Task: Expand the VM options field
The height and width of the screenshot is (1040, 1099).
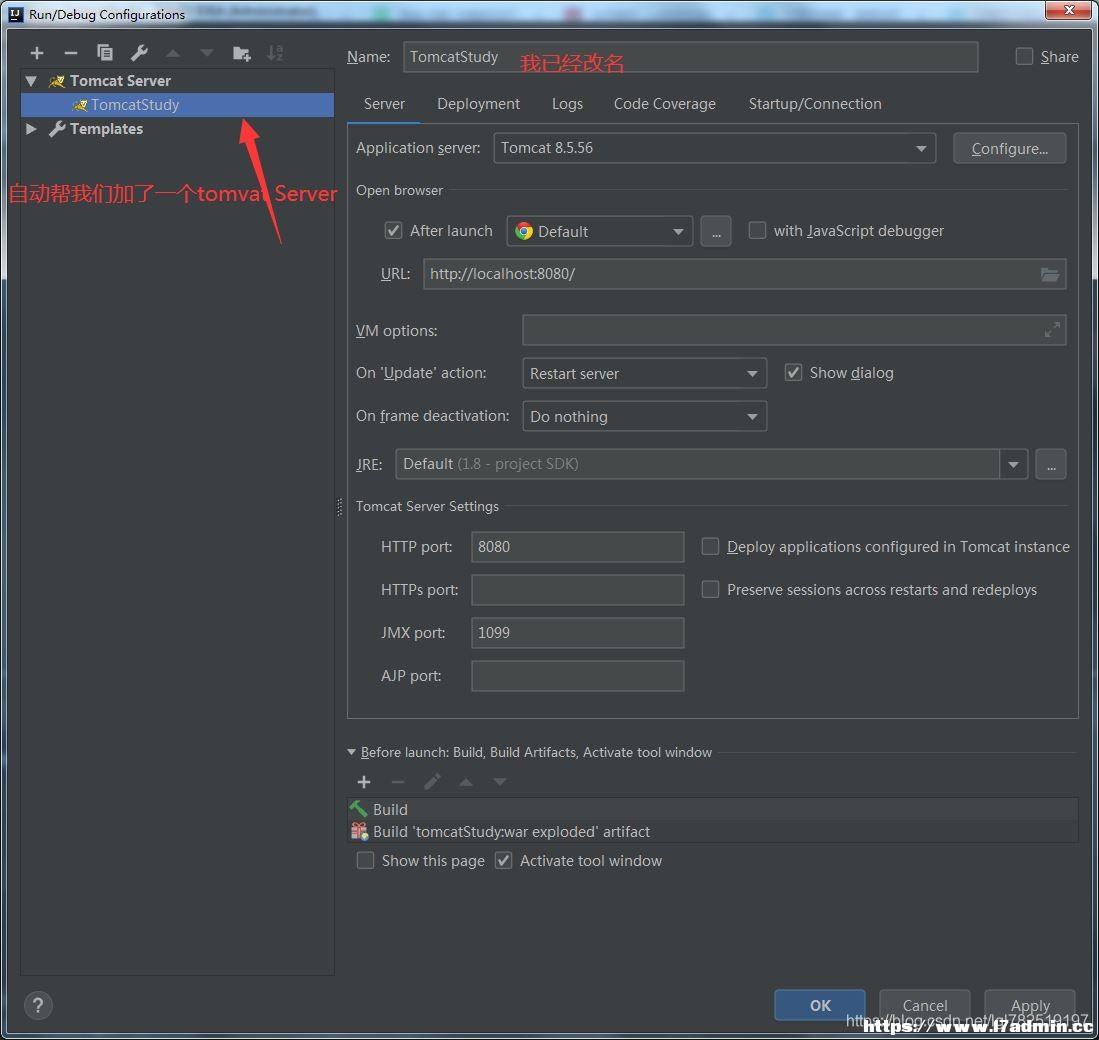Action: coord(1051,330)
